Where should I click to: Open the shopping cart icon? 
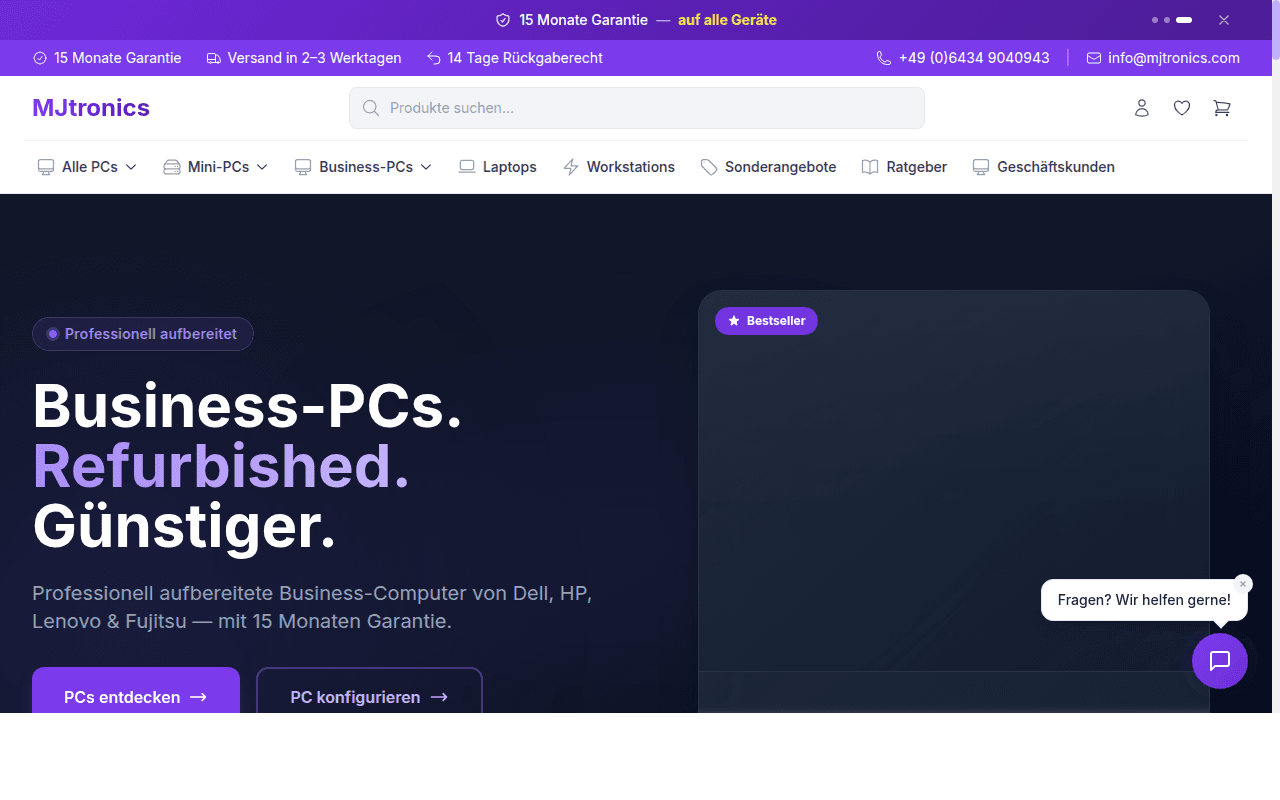pos(1222,107)
